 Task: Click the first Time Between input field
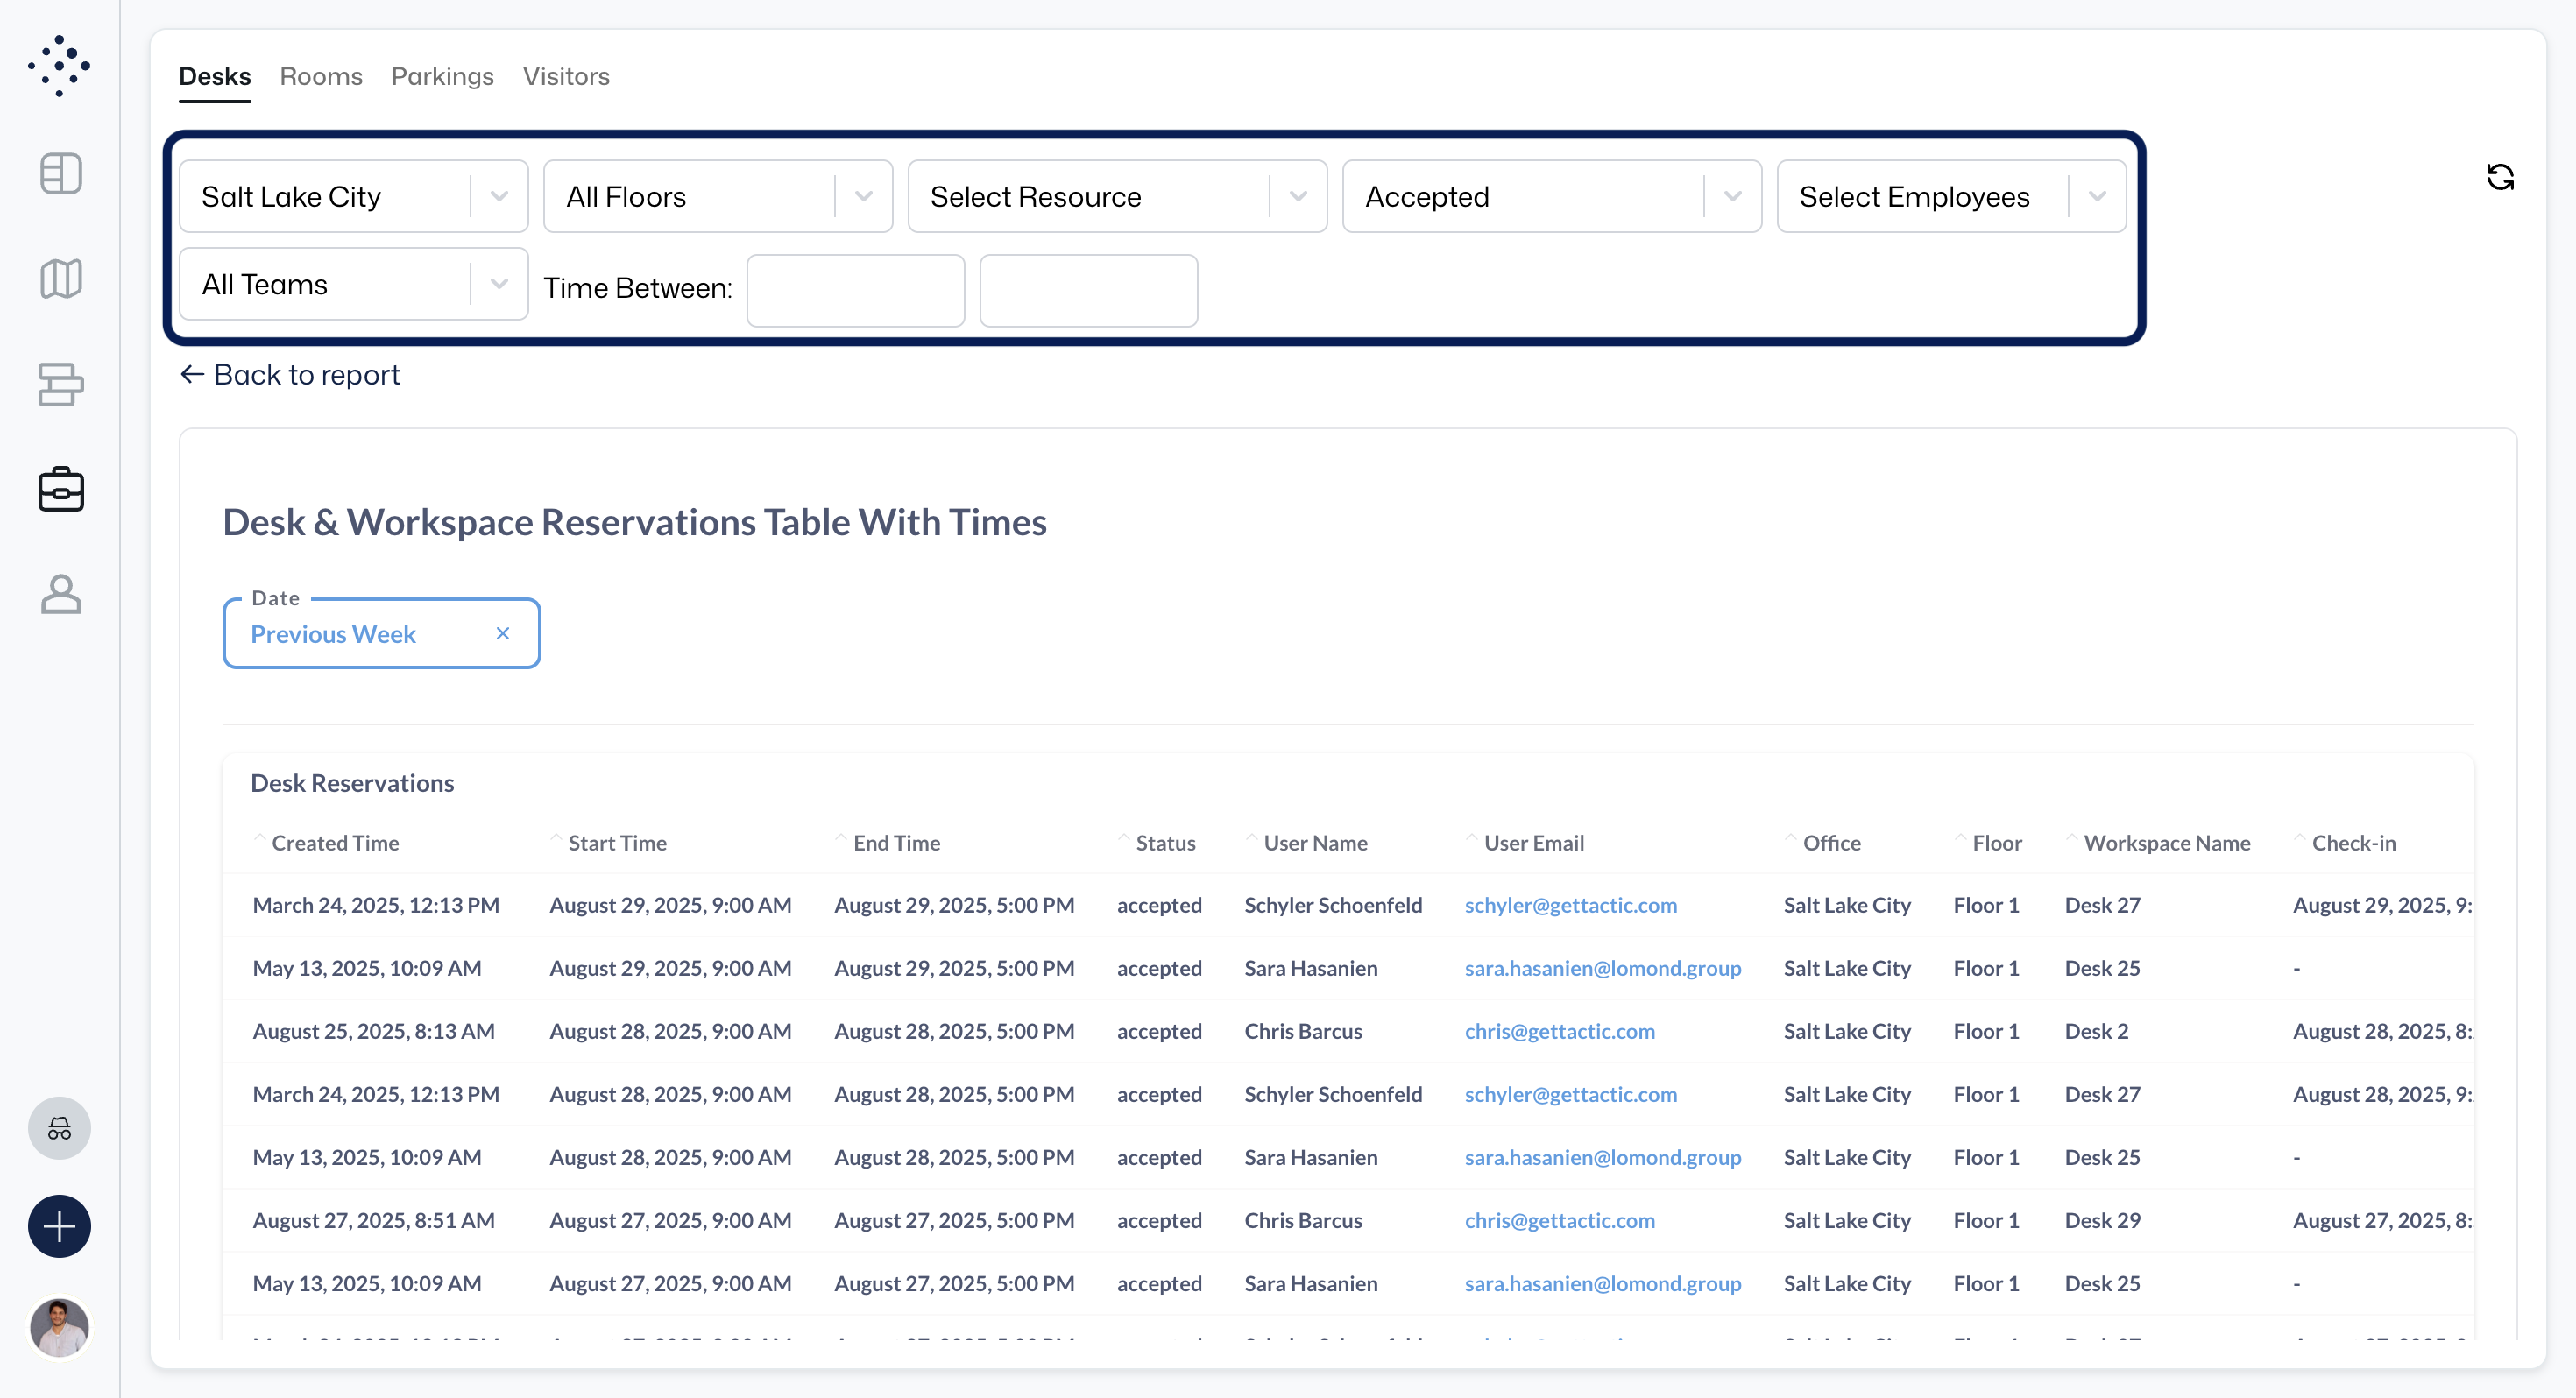(x=855, y=290)
